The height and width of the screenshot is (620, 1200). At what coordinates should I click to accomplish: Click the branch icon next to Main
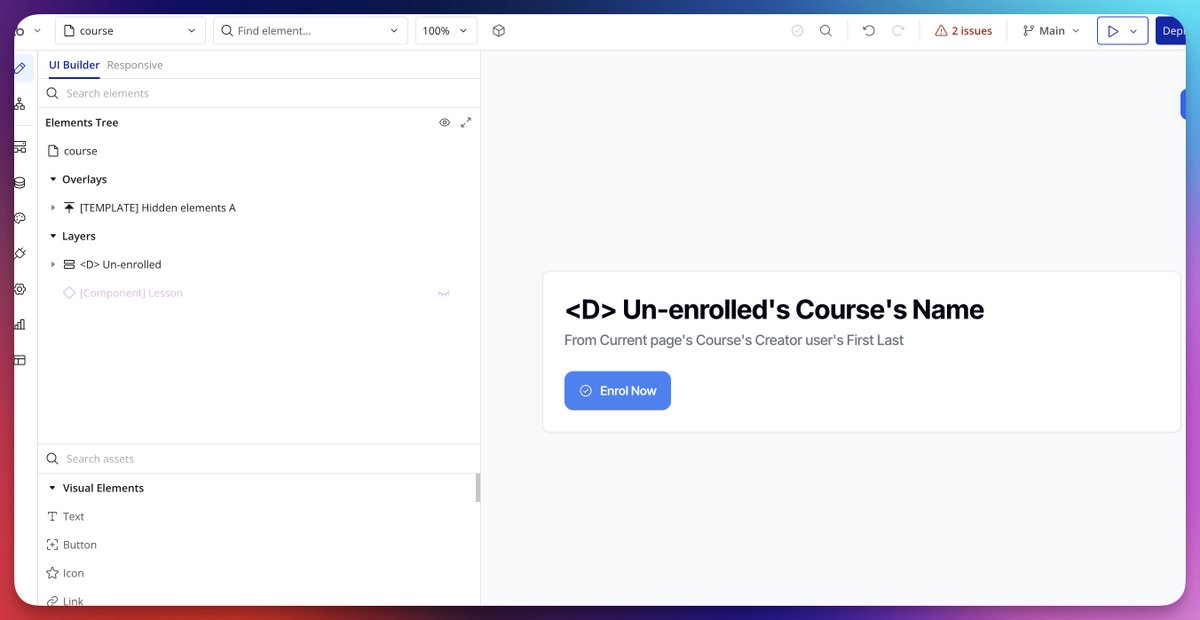point(1028,31)
